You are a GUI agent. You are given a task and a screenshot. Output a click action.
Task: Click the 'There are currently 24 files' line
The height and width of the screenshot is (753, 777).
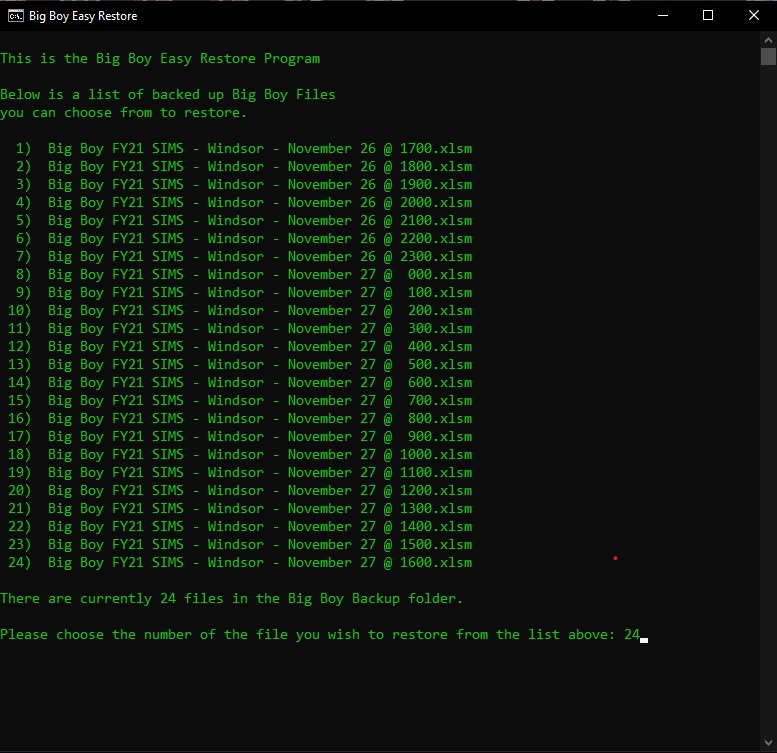point(231,598)
